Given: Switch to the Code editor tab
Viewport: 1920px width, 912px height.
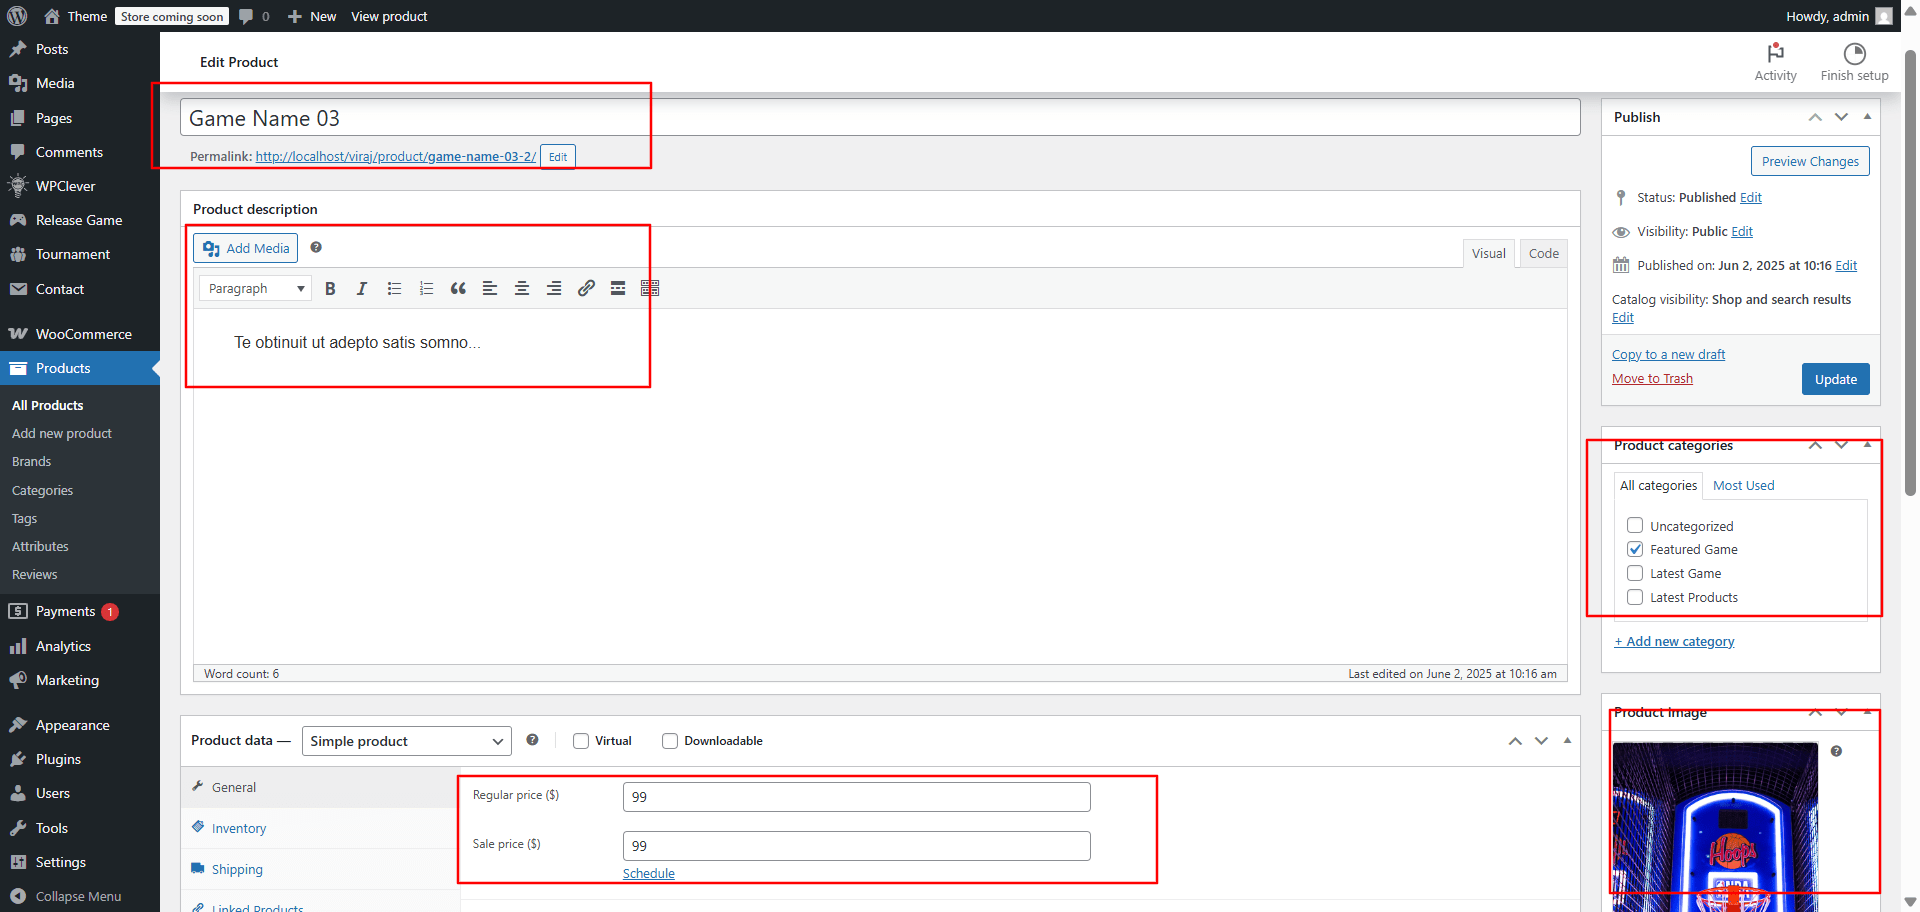Looking at the screenshot, I should click(x=1543, y=254).
